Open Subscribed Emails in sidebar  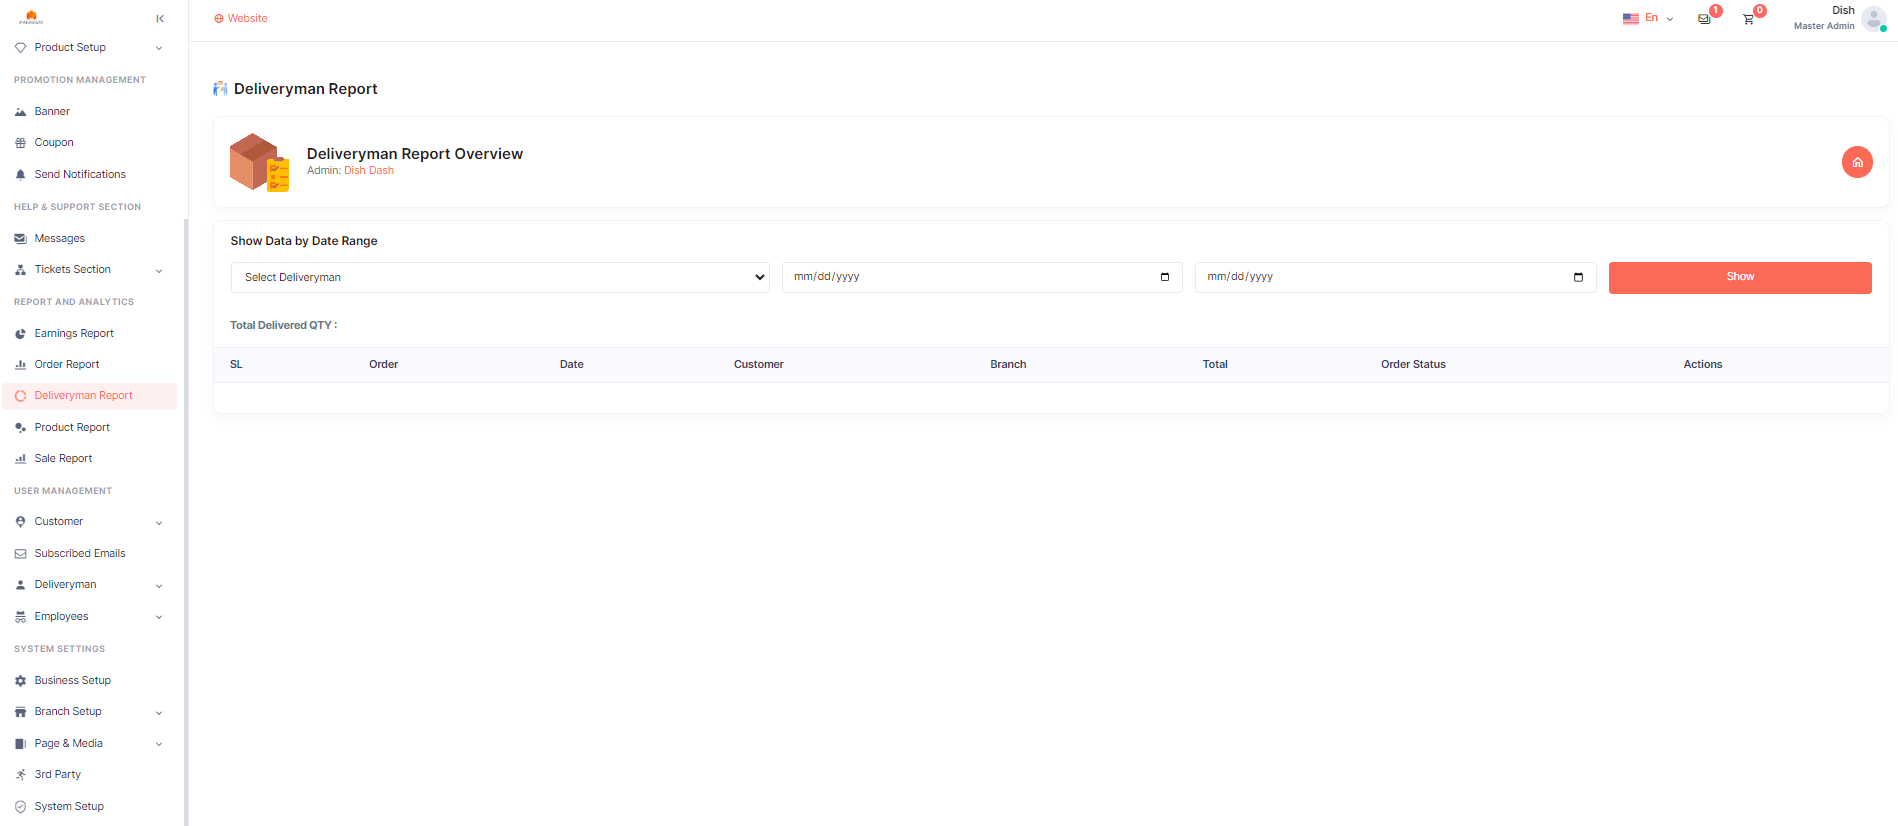click(x=80, y=554)
